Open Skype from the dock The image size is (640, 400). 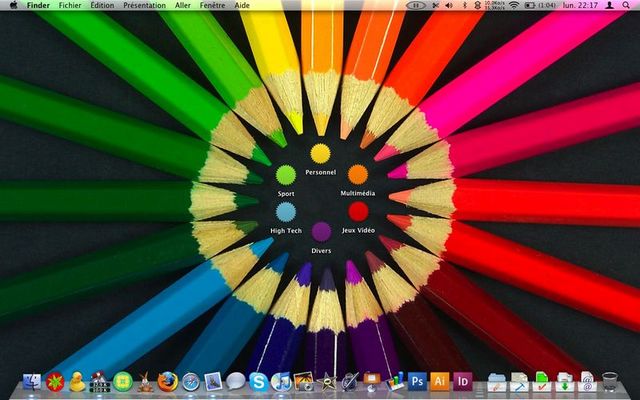tap(258, 382)
